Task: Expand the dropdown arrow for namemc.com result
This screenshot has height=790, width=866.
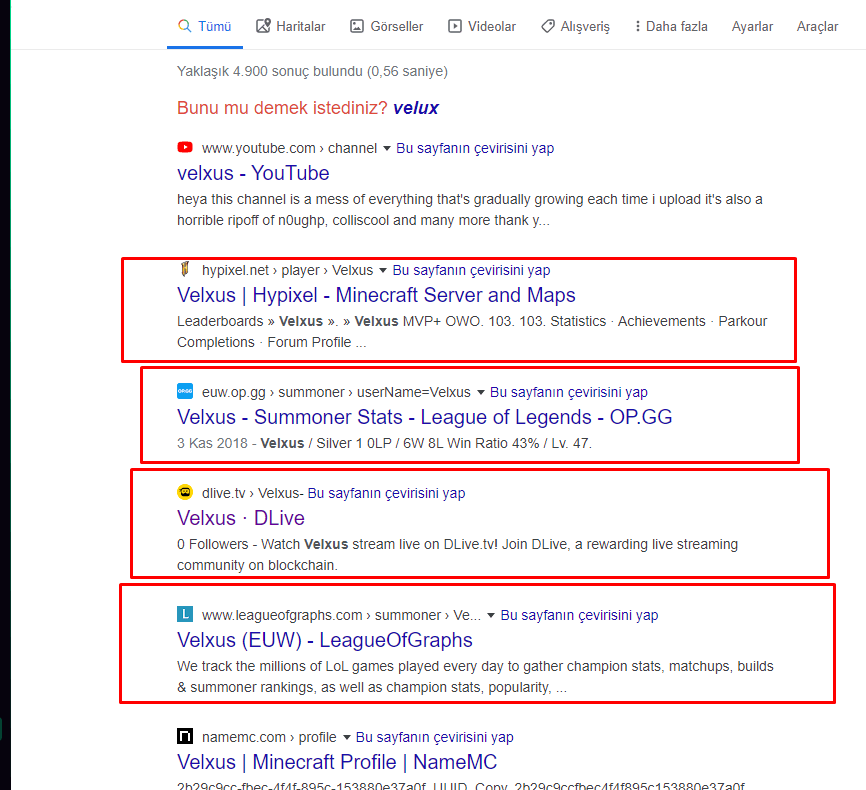Action: coord(346,738)
